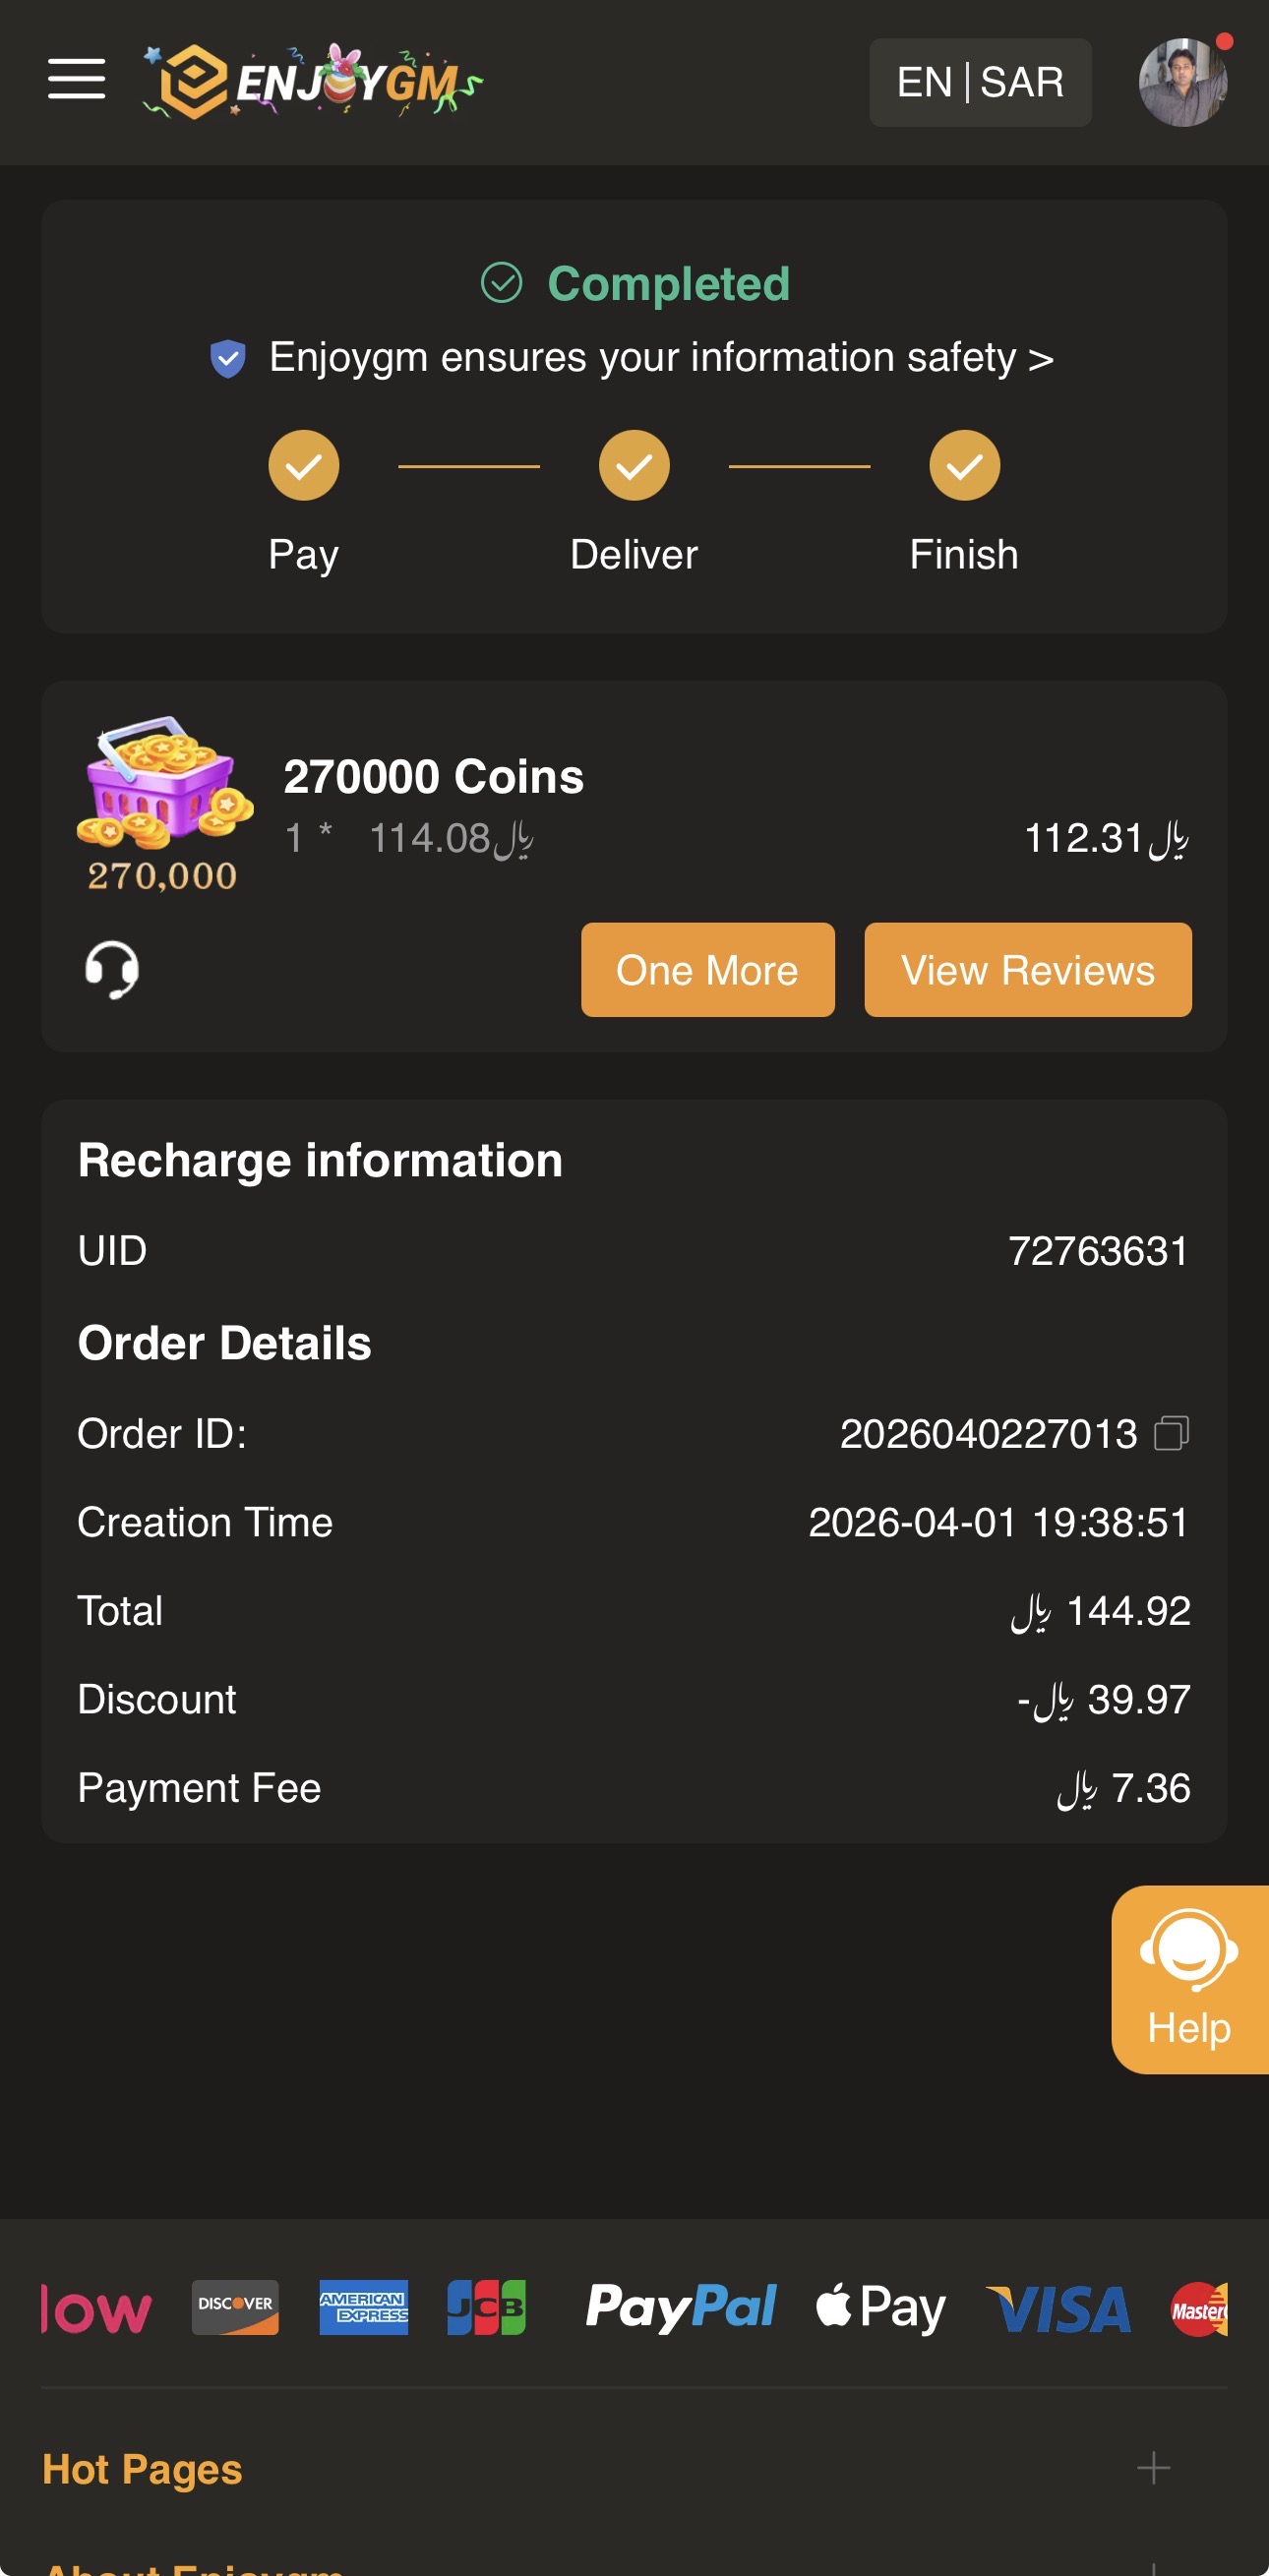Click the Pay step checkmark
The image size is (1269, 2576).
point(304,465)
